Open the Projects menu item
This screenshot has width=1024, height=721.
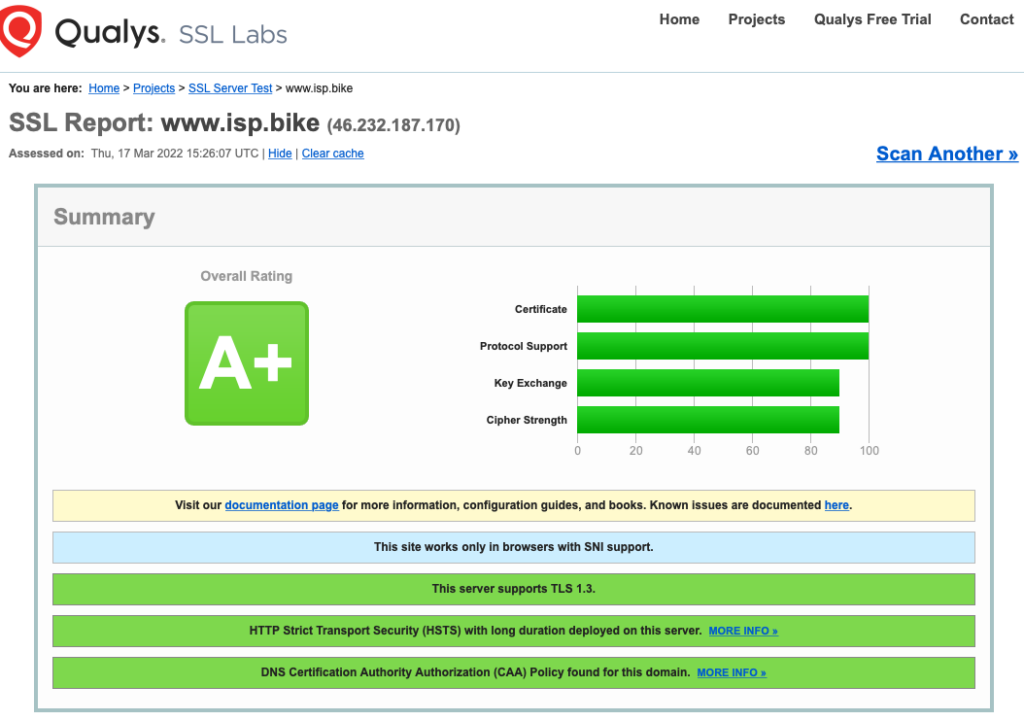tap(756, 19)
